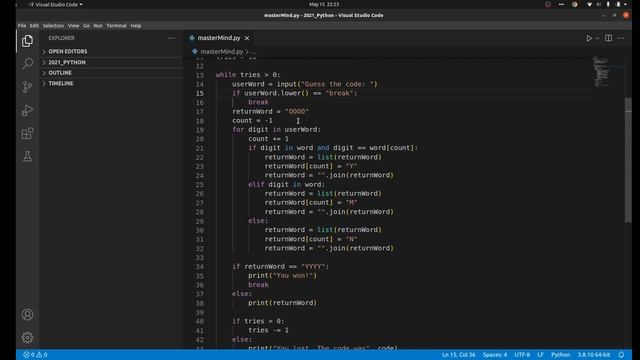
Task: Open the Testing flask view
Action: tap(27, 156)
